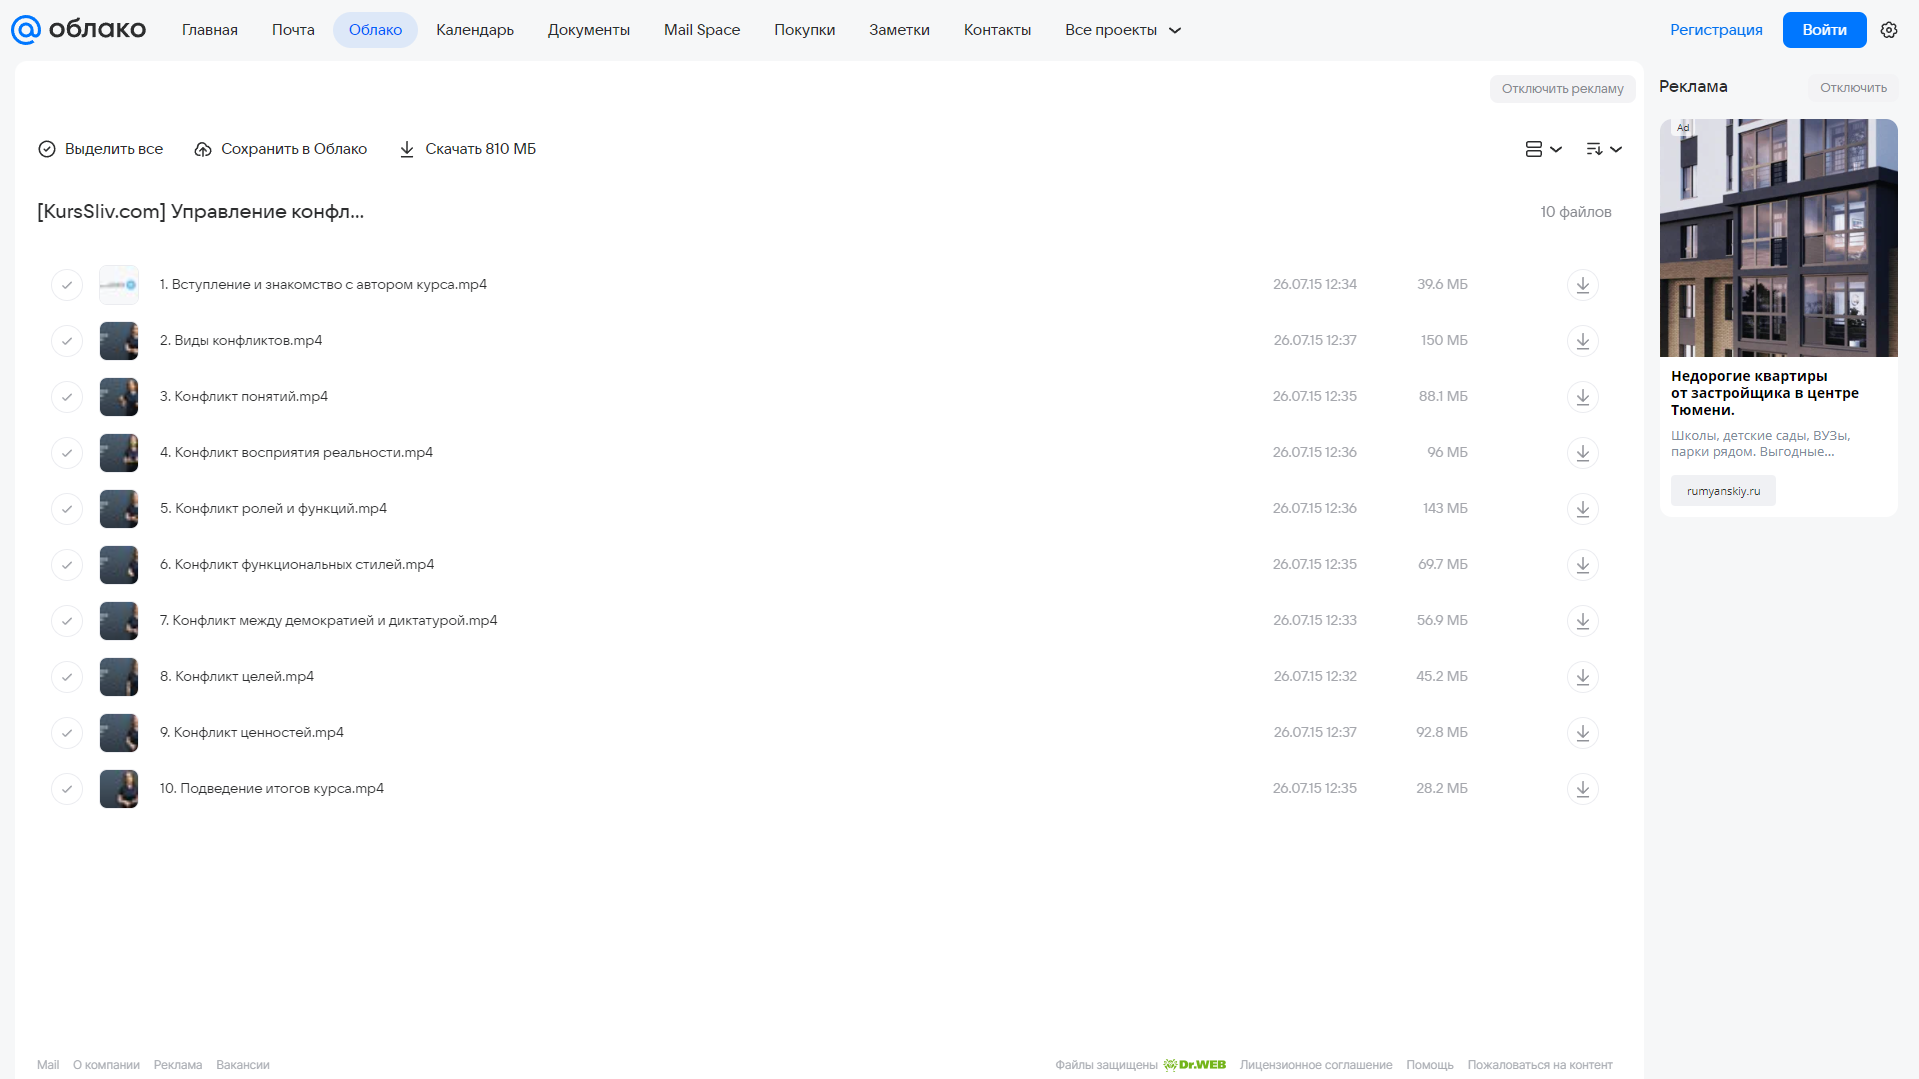
Task: Switch to the Почта tab
Action: click(x=293, y=30)
